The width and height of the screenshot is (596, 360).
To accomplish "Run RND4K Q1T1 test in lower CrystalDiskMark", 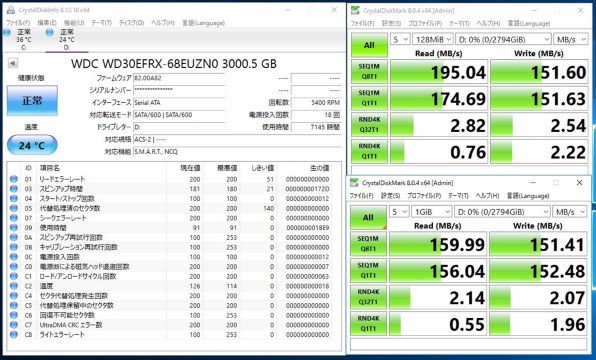I will 368,324.
